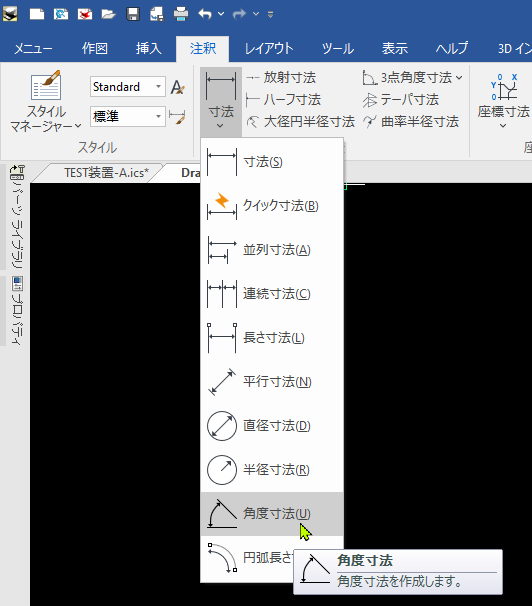Choose 平行寸法(N) from the menu
Viewport: 532px width, 606px height.
tap(272, 382)
